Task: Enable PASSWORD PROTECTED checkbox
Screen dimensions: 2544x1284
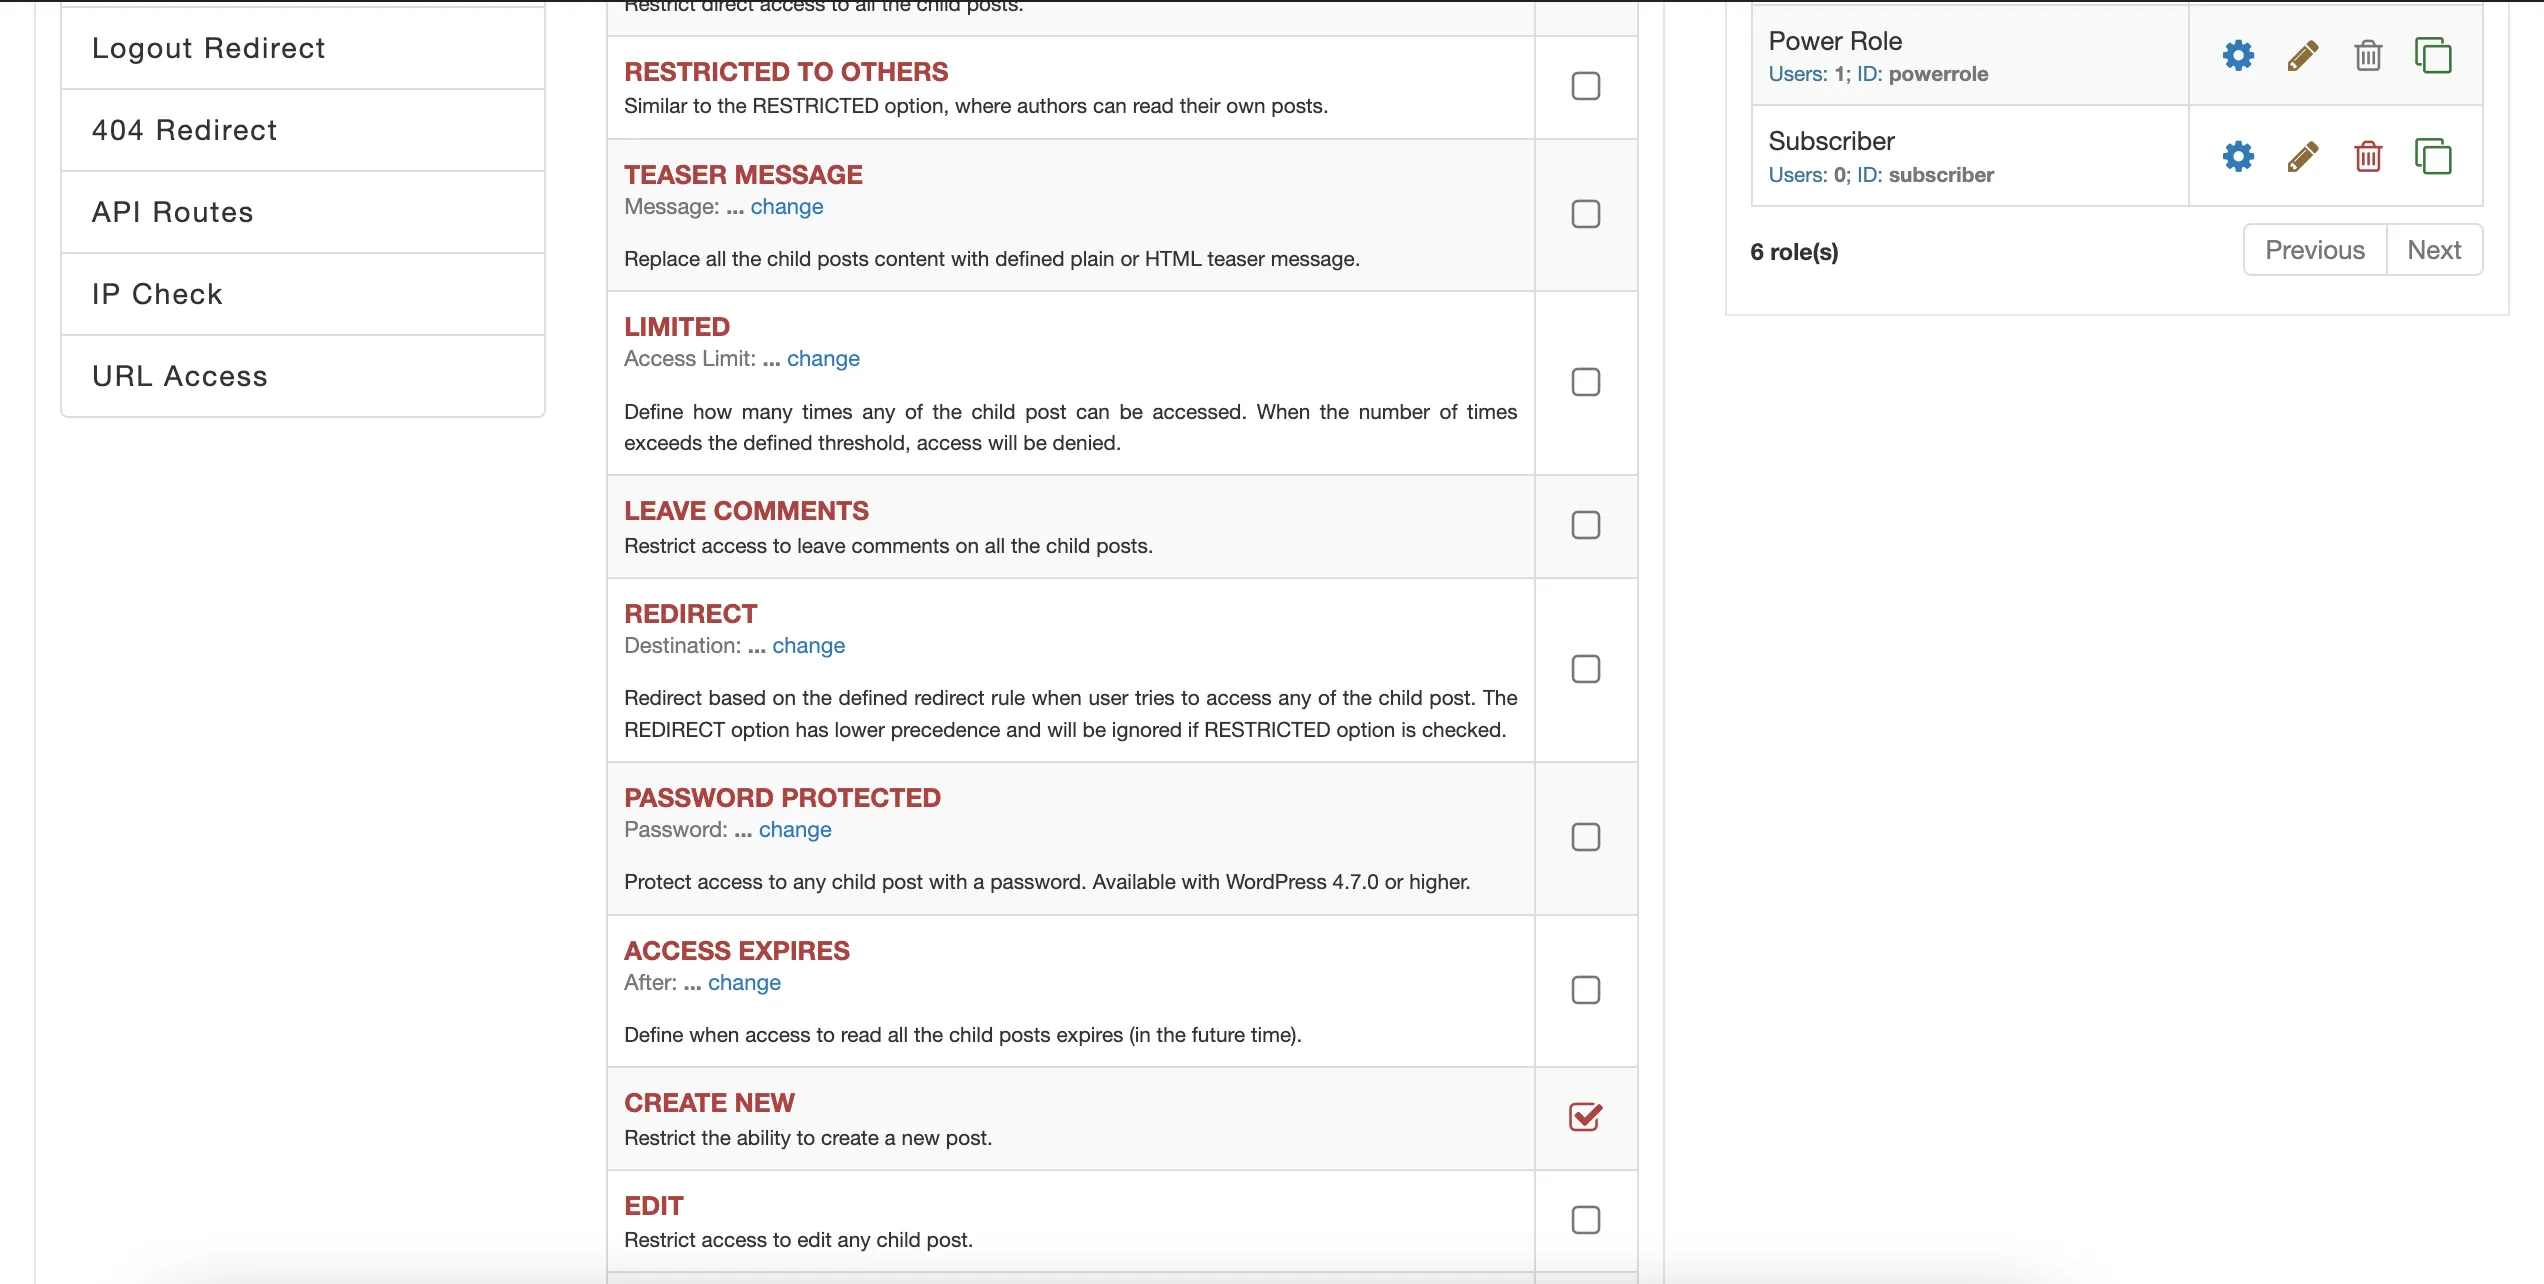Action: [1586, 837]
